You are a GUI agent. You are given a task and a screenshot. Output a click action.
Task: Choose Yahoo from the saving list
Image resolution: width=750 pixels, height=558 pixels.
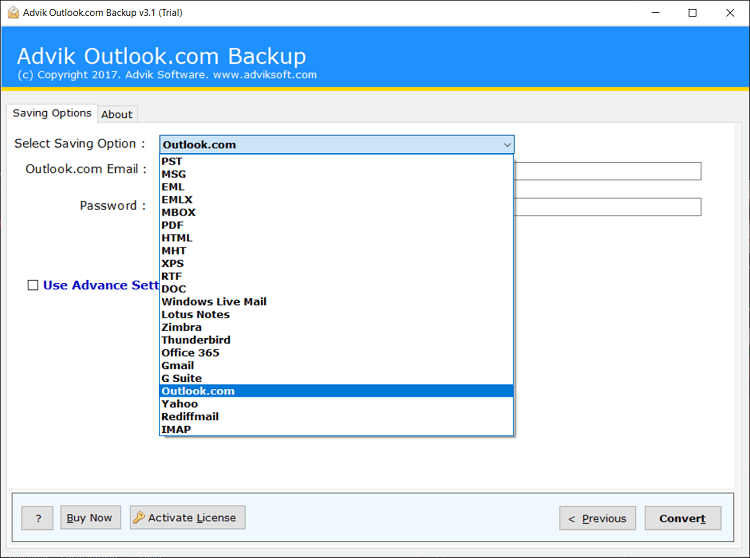(336, 404)
